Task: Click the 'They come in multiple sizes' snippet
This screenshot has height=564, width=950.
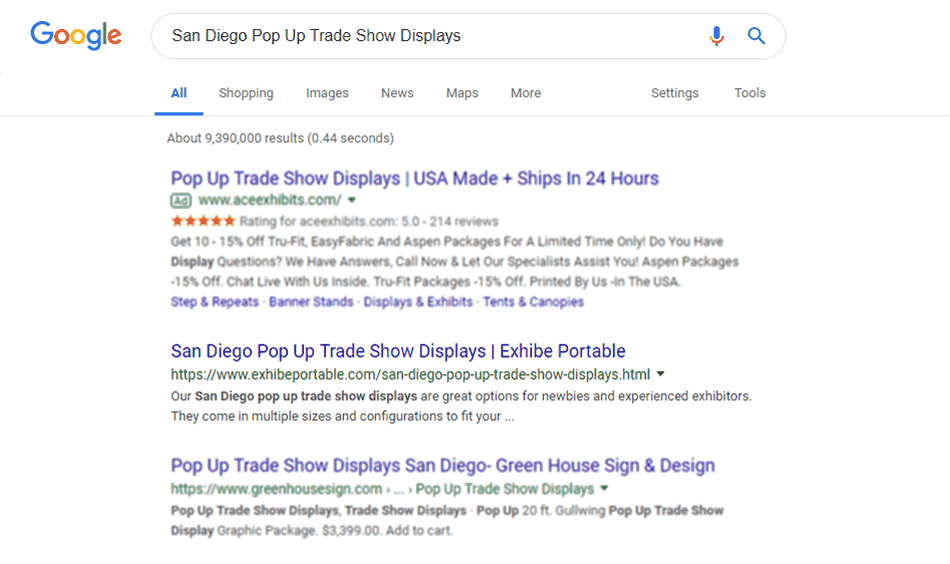Action: pyautogui.click(x=342, y=417)
